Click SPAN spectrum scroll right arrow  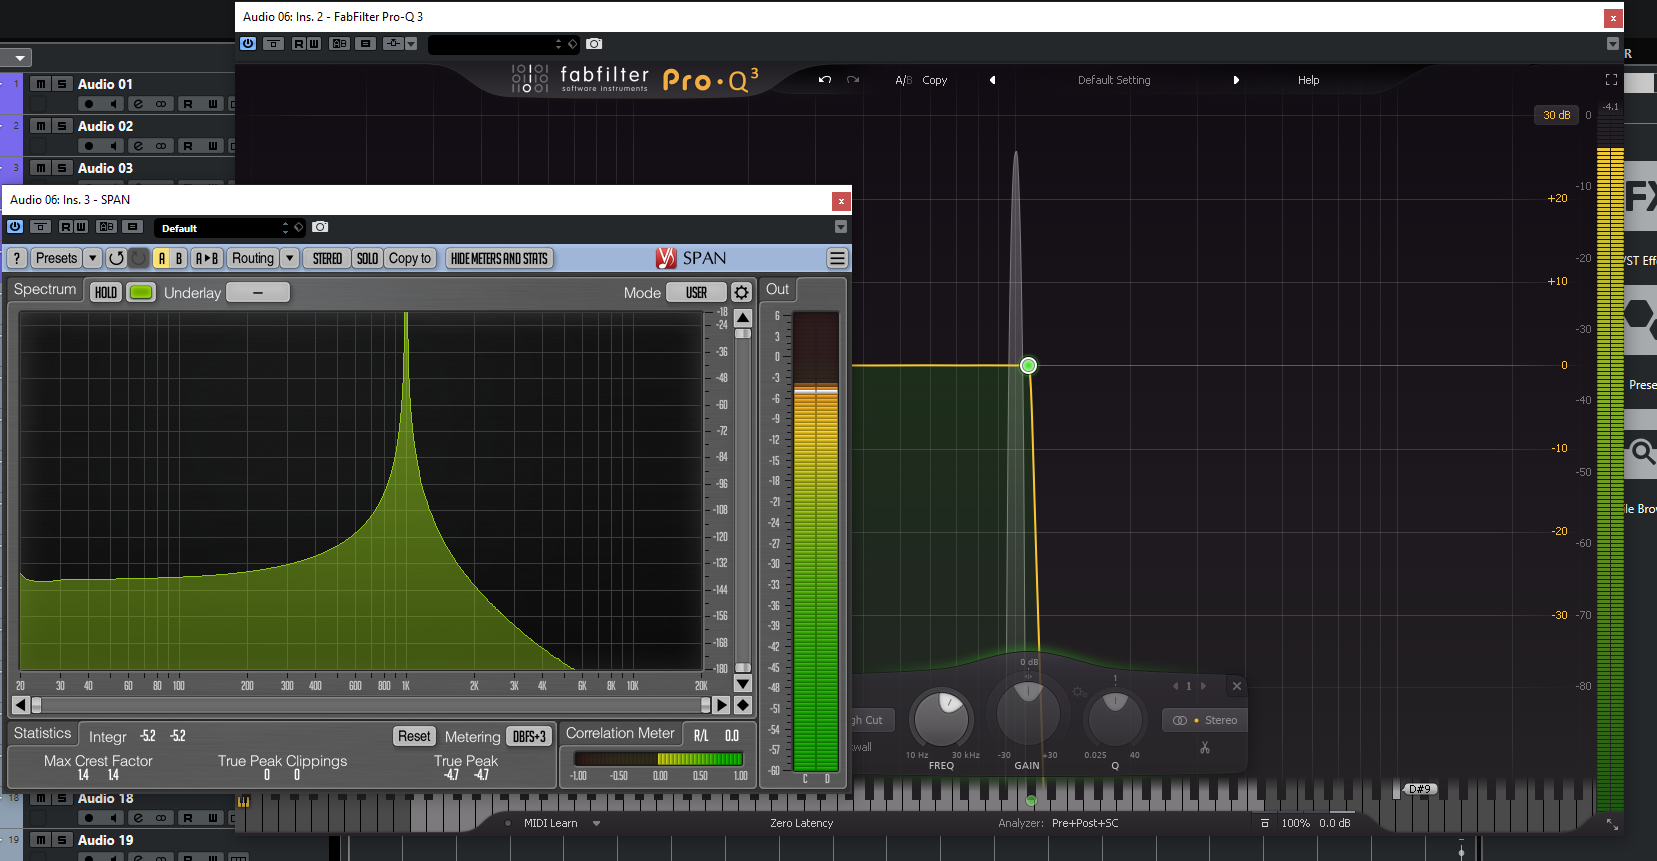721,705
